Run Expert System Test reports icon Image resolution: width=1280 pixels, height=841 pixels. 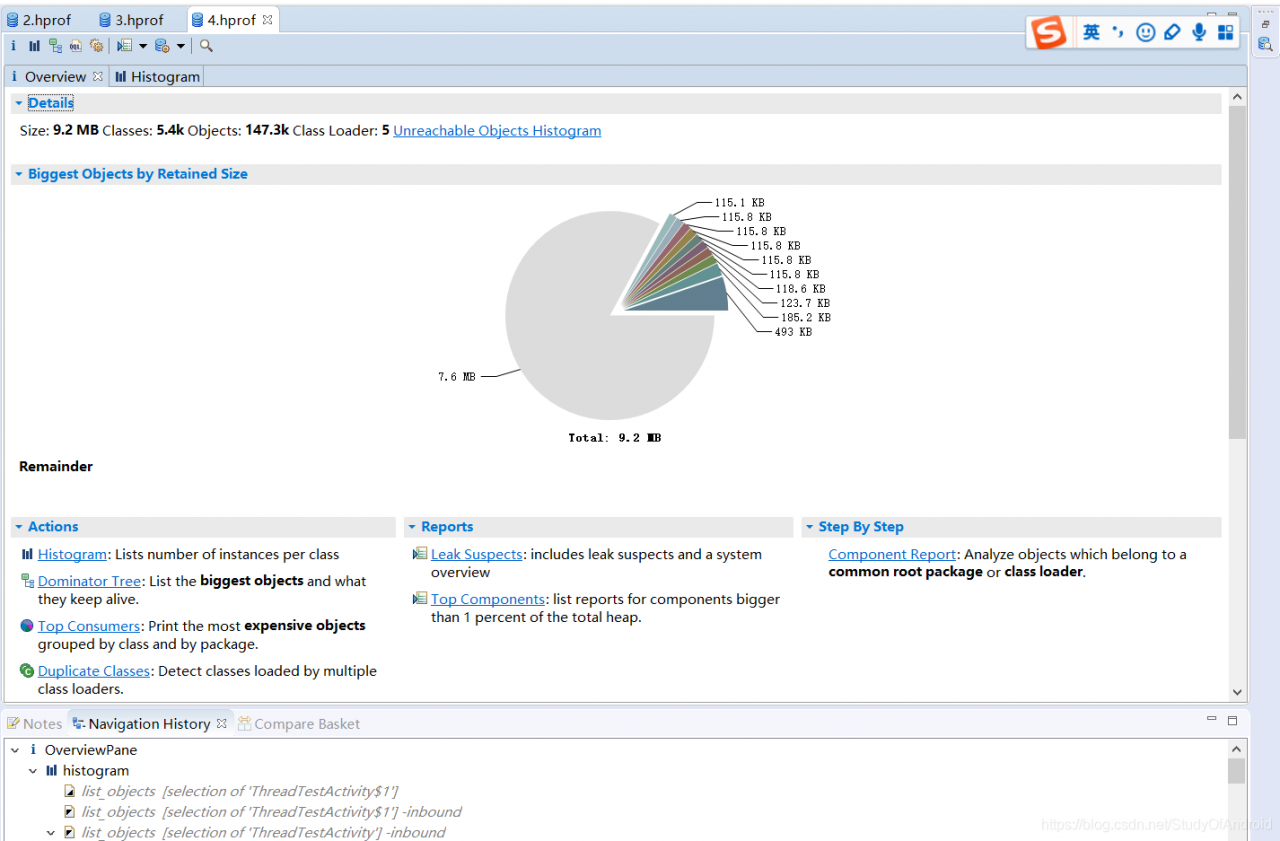coord(124,46)
